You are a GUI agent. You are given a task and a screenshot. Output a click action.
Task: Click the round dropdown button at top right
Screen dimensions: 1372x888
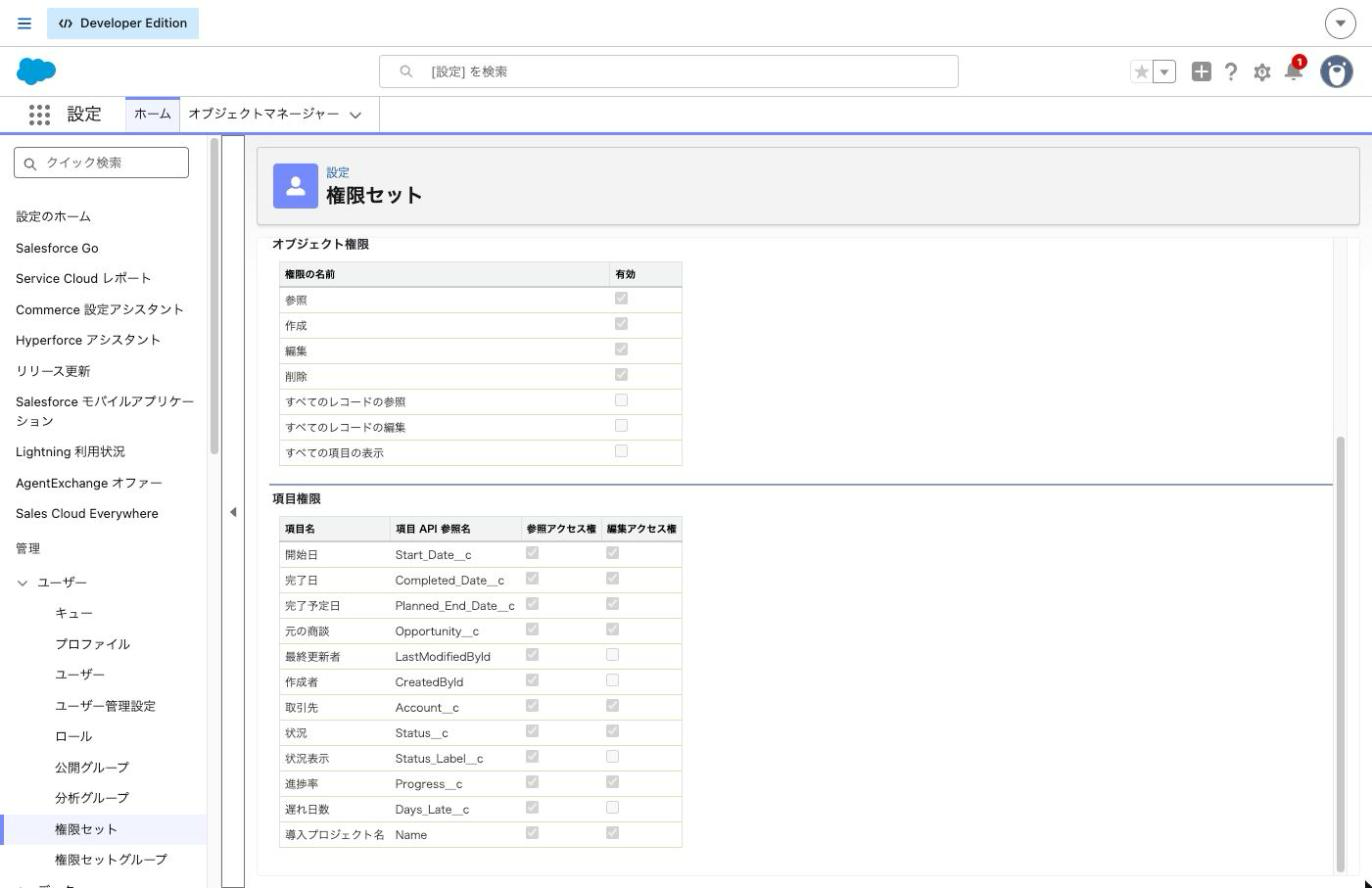coord(1340,23)
